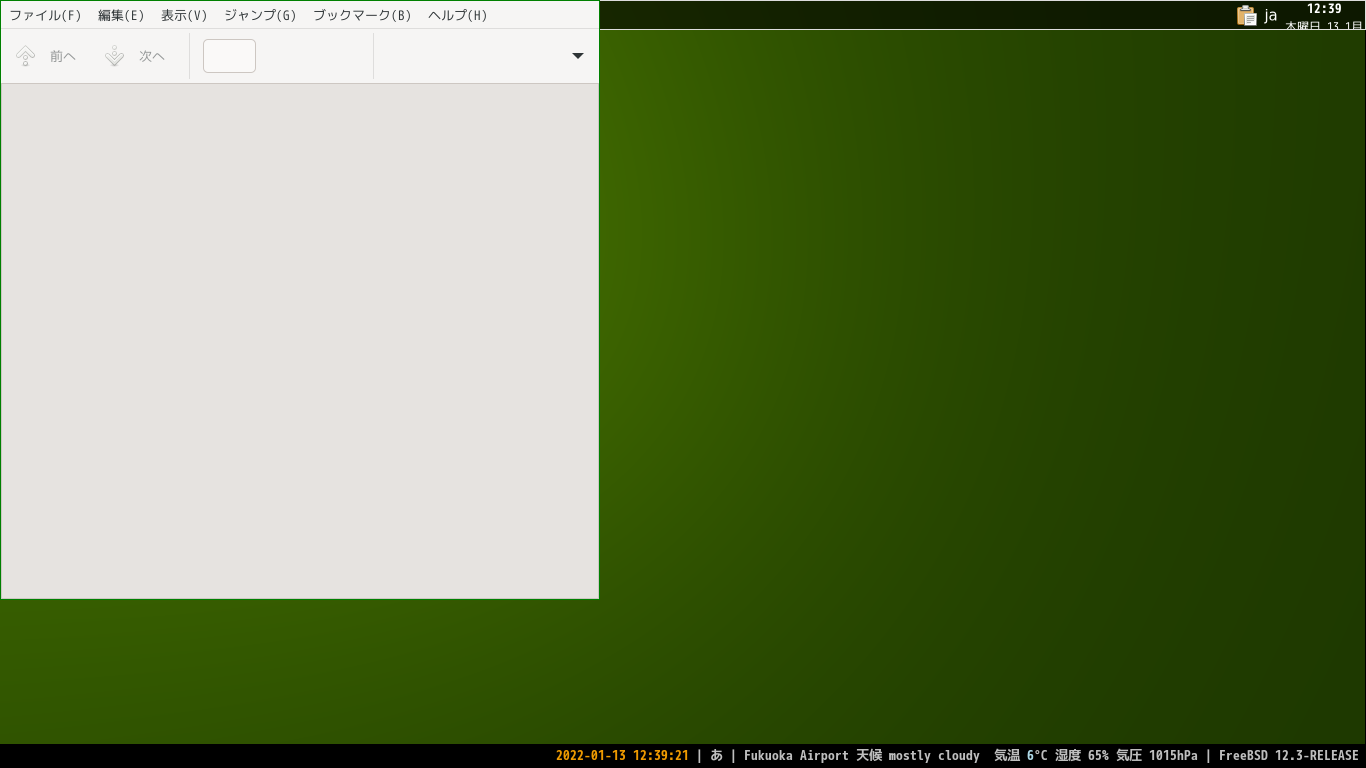Open the 編集(E) menu
The width and height of the screenshot is (1366, 768).
[x=121, y=15]
